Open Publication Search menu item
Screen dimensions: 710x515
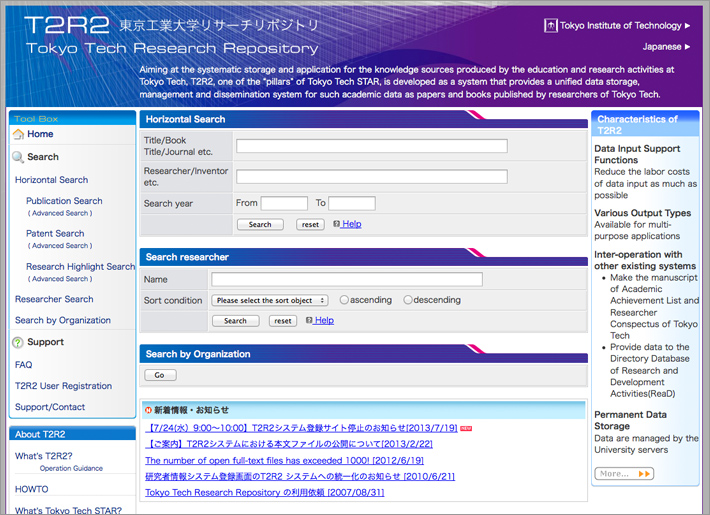(64, 201)
